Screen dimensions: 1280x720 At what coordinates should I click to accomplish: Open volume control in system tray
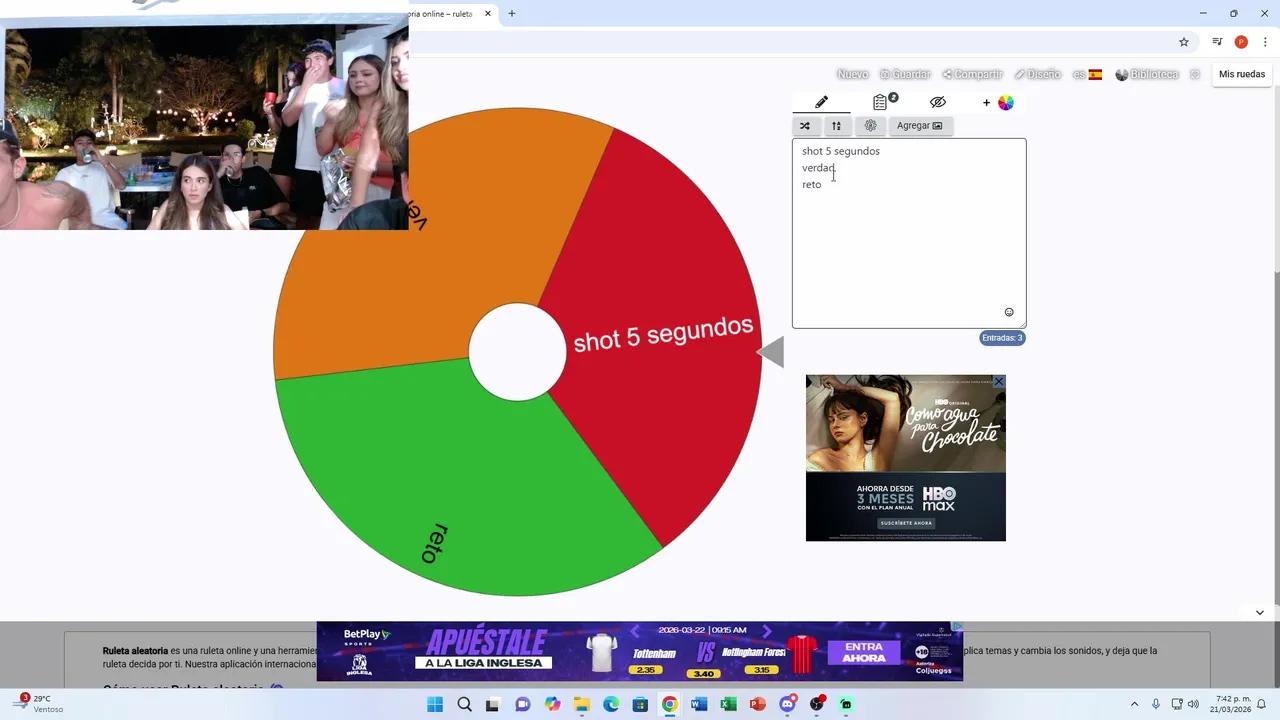[x=1192, y=704]
